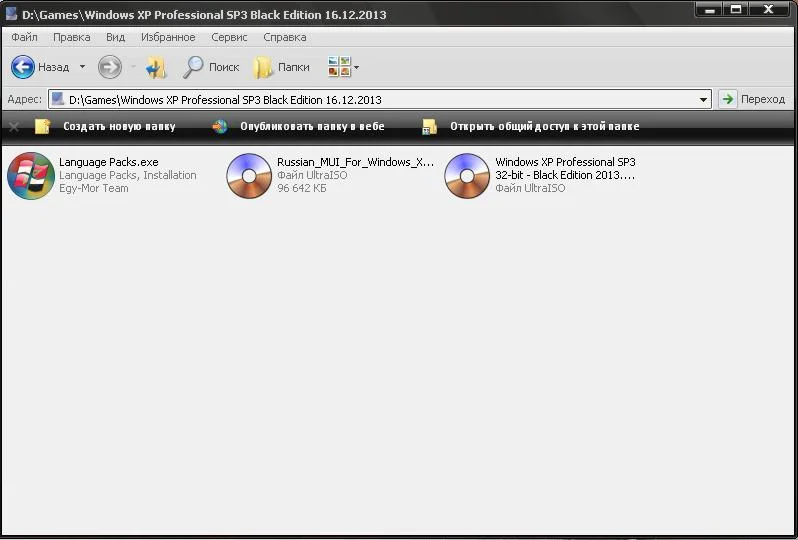The width and height of the screenshot is (798, 540).
Task: Click the Back arrow icon
Action: coord(22,67)
